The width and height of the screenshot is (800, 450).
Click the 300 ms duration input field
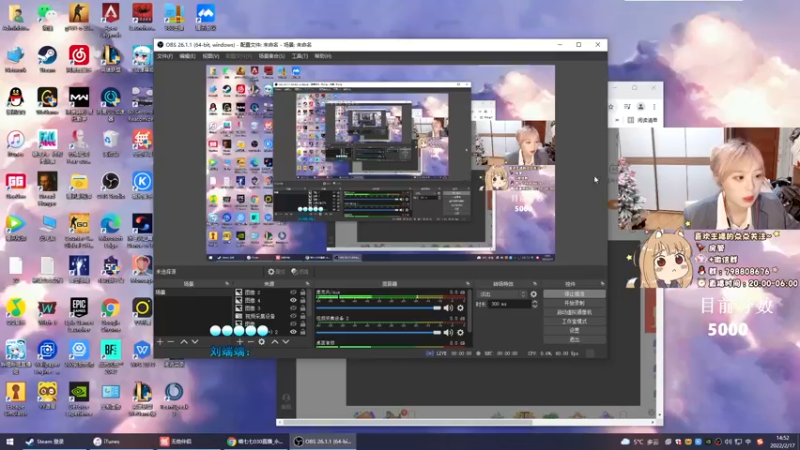pyautogui.click(x=509, y=304)
